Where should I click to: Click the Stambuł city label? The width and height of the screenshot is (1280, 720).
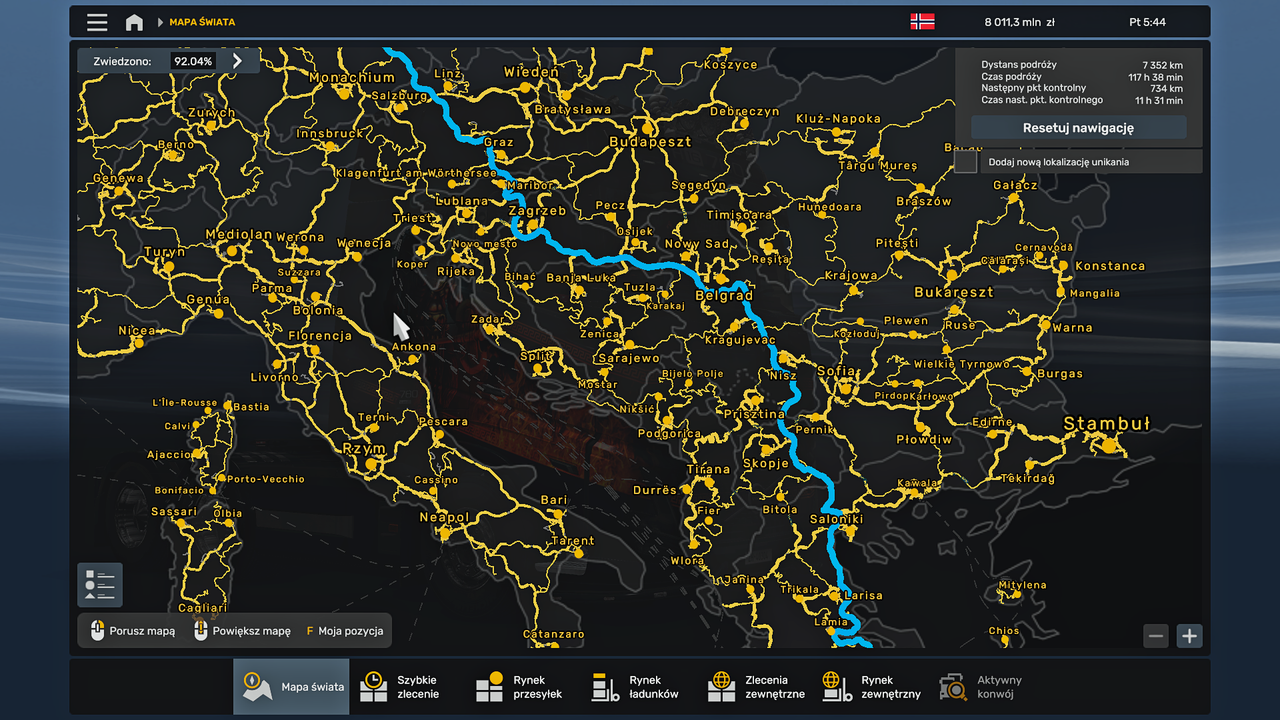(x=1106, y=424)
